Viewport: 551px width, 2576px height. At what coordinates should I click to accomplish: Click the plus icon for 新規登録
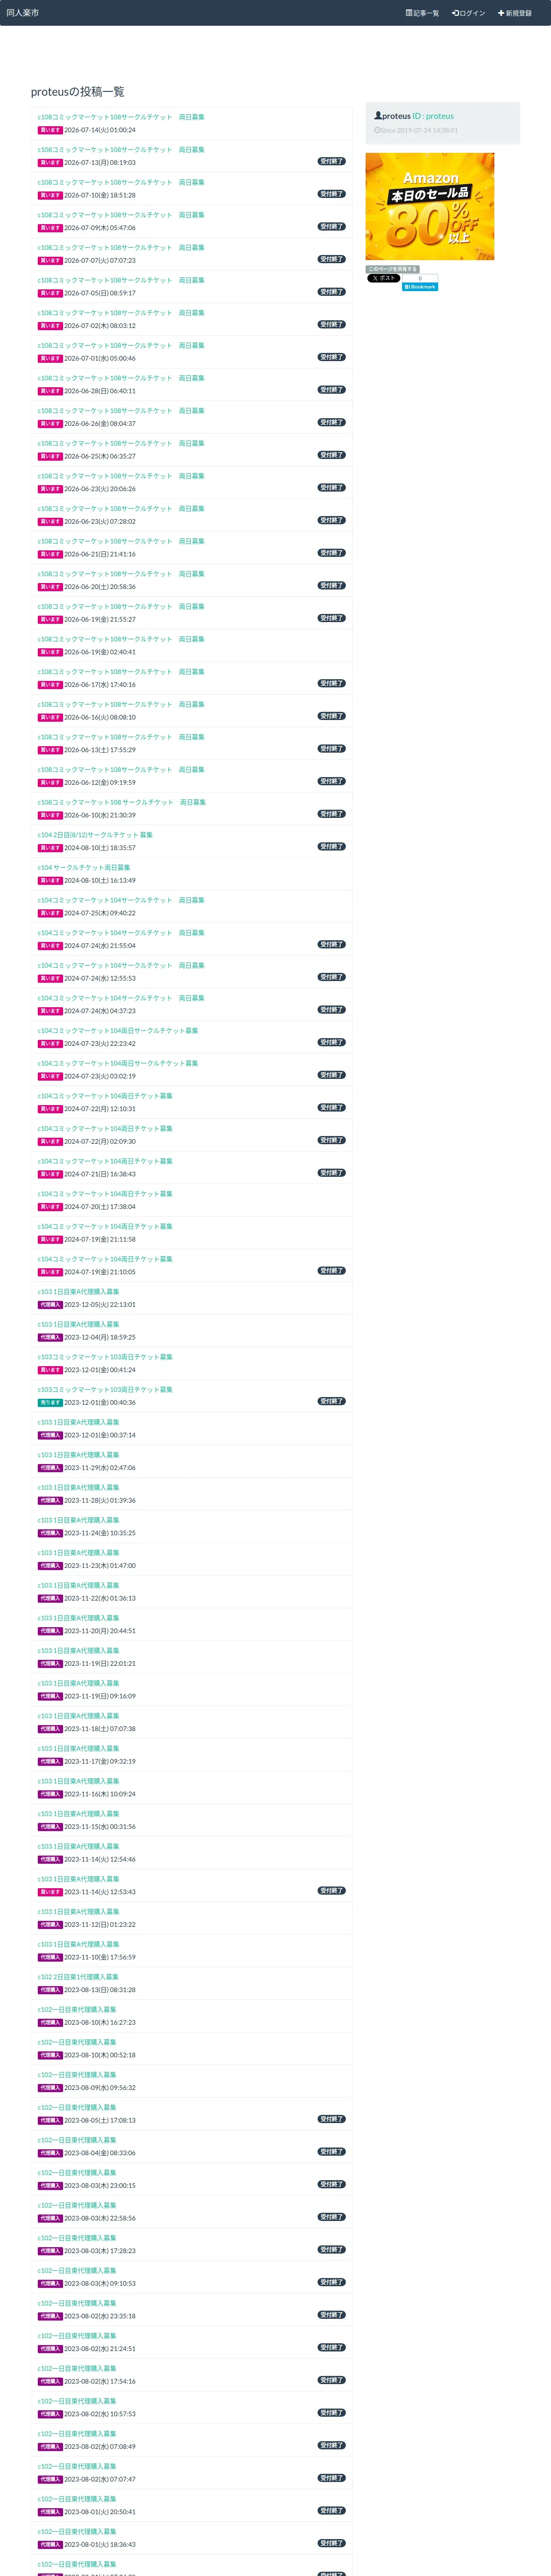coord(501,13)
